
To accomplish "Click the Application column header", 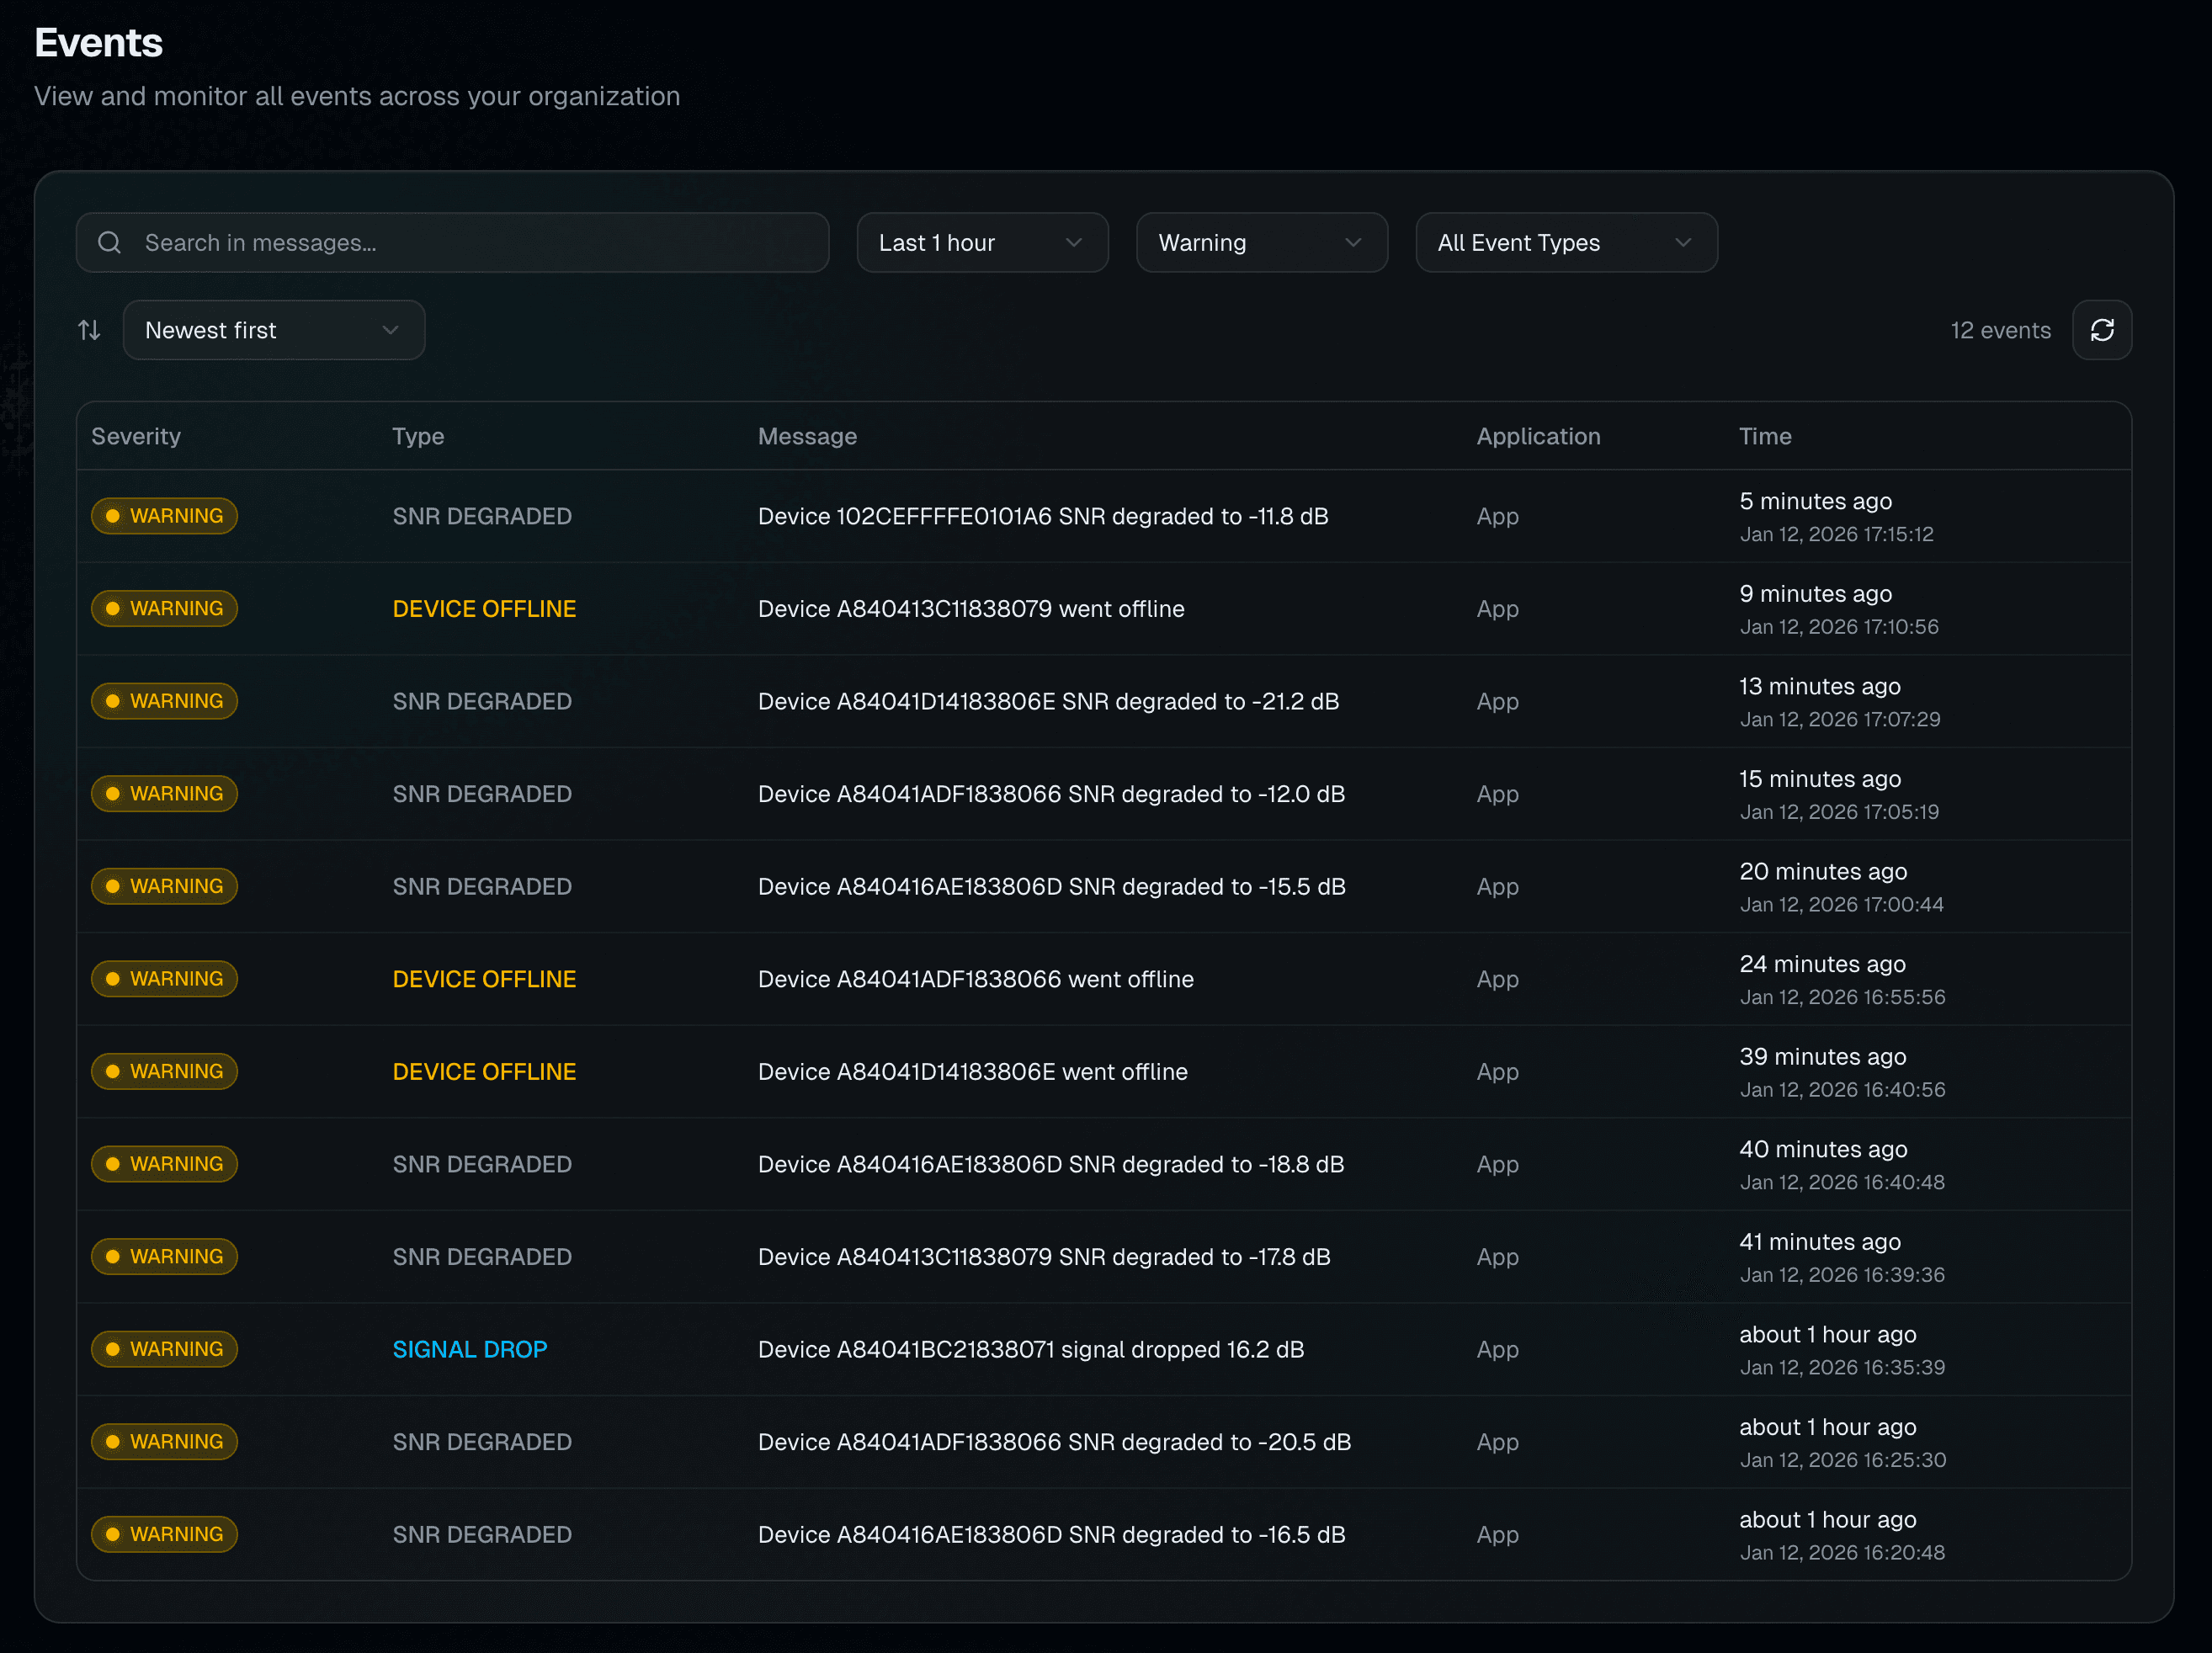I will (x=1538, y=436).
